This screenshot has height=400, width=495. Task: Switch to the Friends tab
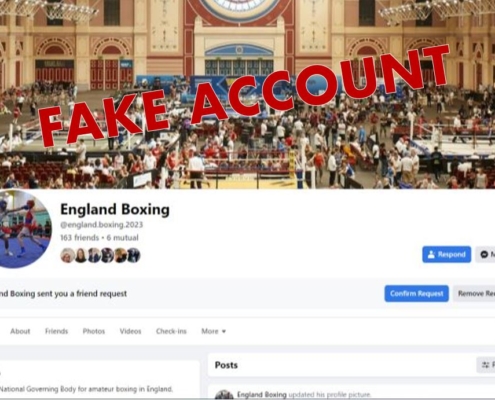[x=56, y=331]
